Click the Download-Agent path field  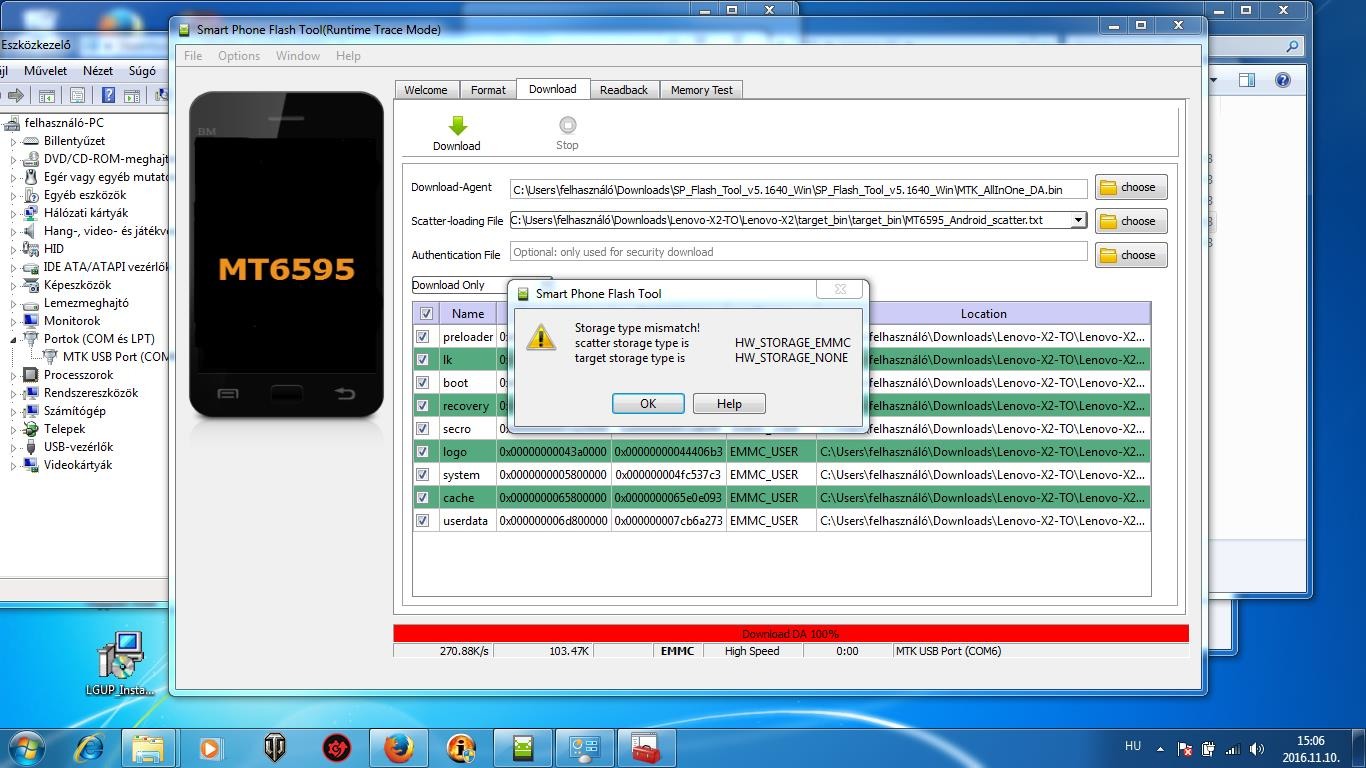798,188
